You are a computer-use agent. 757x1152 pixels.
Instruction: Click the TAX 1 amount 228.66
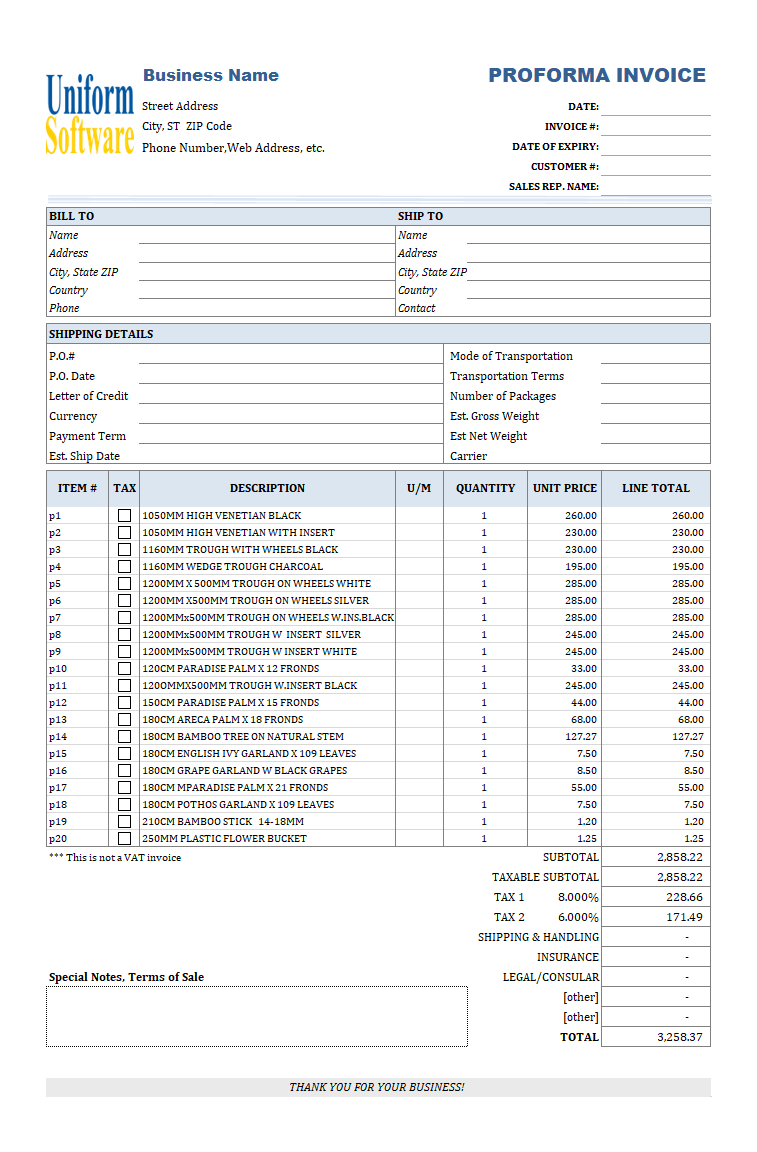[684, 898]
